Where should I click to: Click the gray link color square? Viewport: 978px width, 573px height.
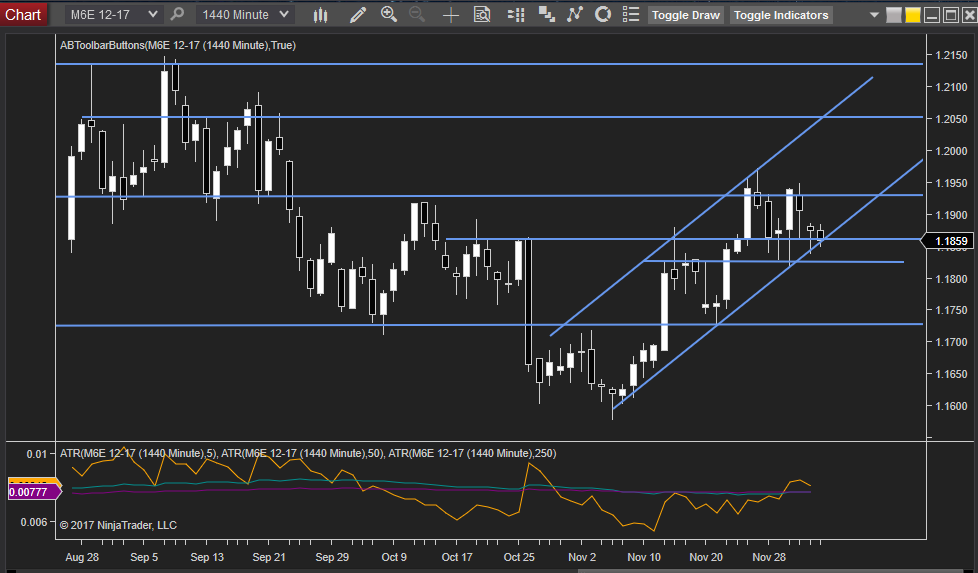894,15
